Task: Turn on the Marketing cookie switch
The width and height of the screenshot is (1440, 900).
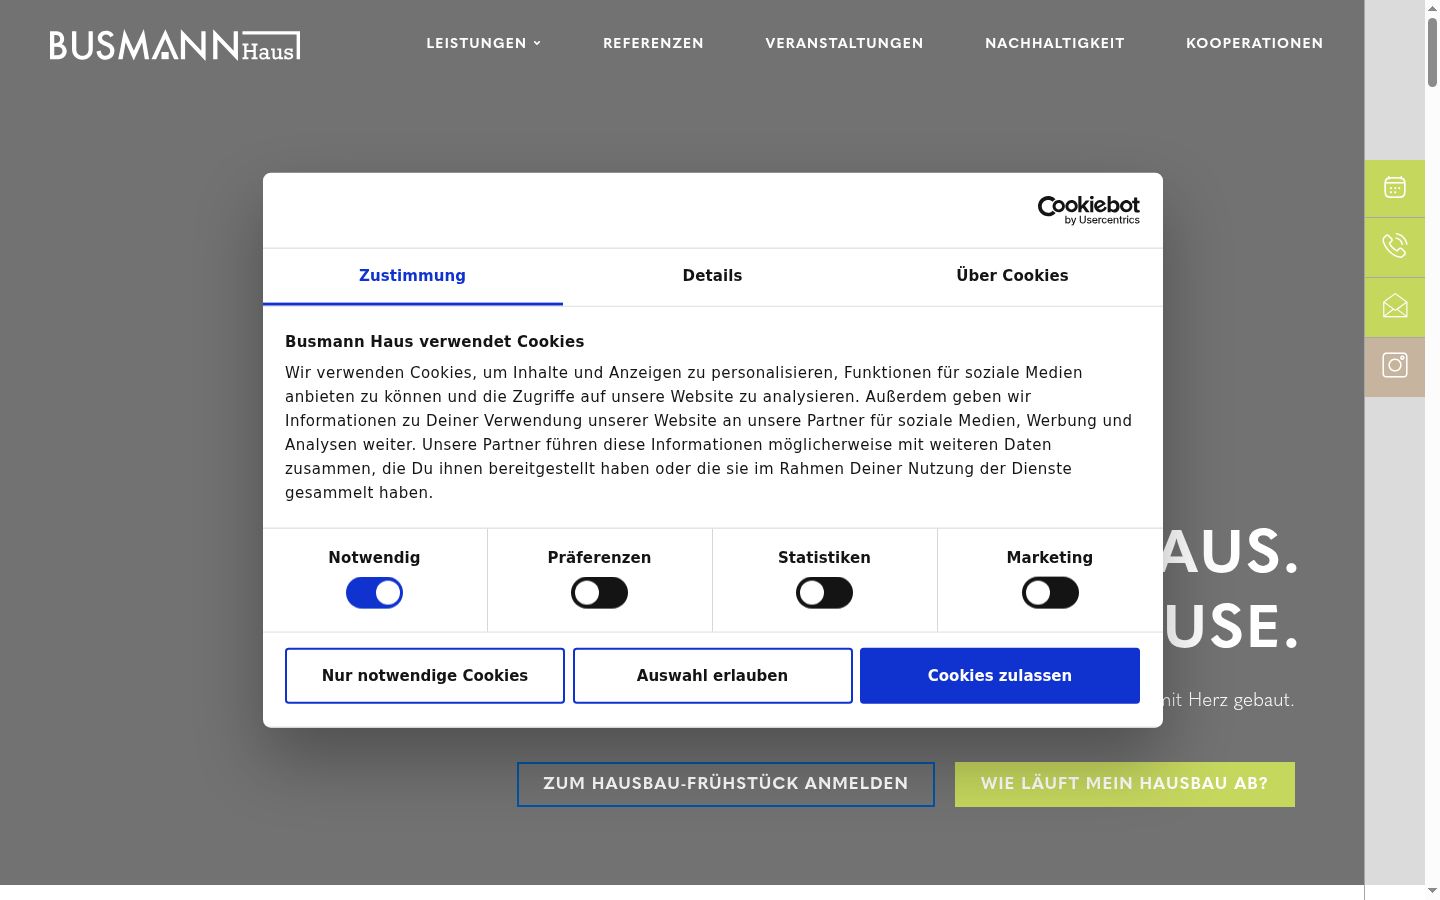Action: (x=1050, y=593)
